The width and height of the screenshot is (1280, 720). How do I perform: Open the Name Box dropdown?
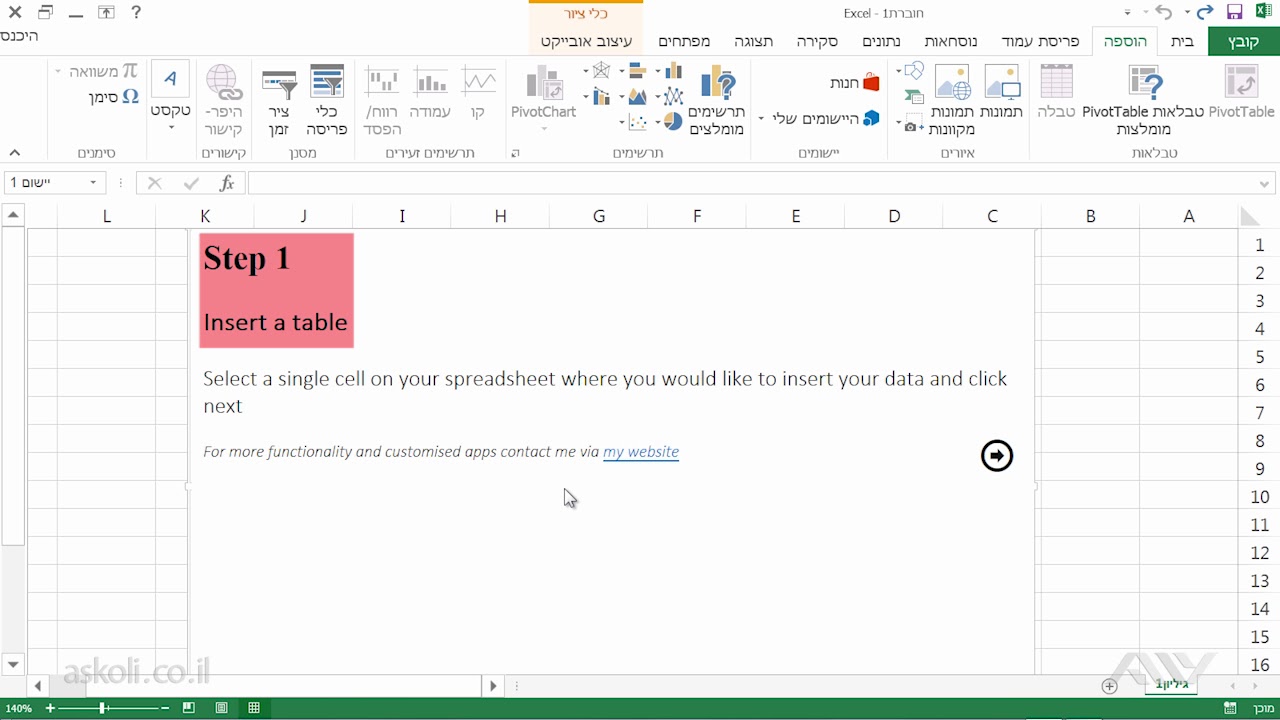point(93,183)
